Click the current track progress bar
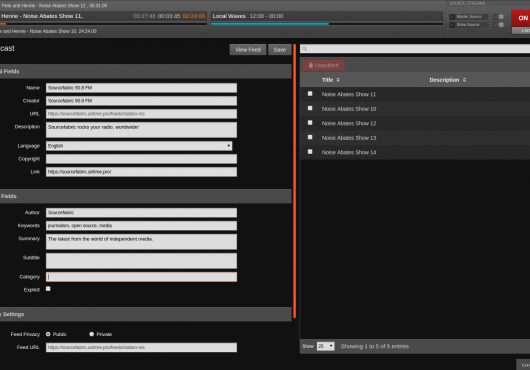The height and width of the screenshot is (370, 530). pyautogui.click(x=103, y=24)
